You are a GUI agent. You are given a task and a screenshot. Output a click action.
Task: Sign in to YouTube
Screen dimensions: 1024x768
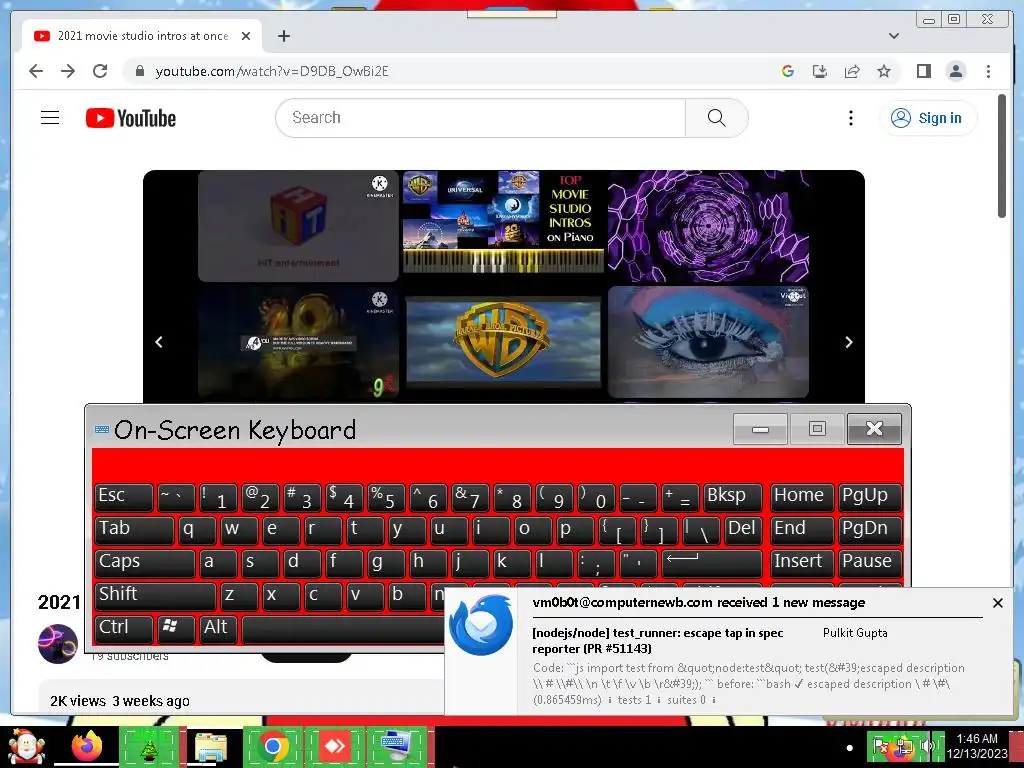pyautogui.click(x=928, y=118)
